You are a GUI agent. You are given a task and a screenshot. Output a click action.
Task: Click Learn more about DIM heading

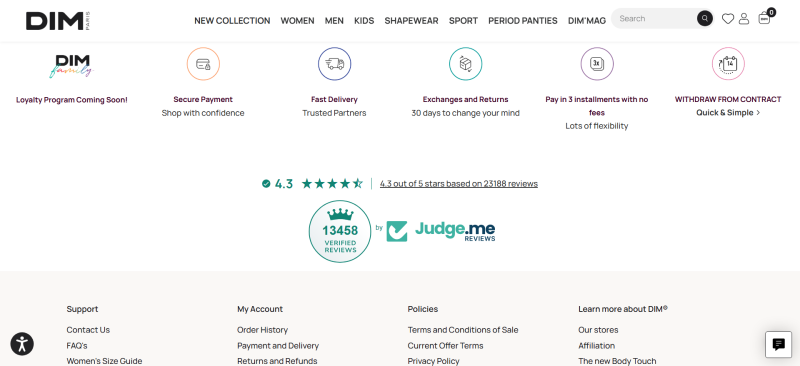[623, 309]
